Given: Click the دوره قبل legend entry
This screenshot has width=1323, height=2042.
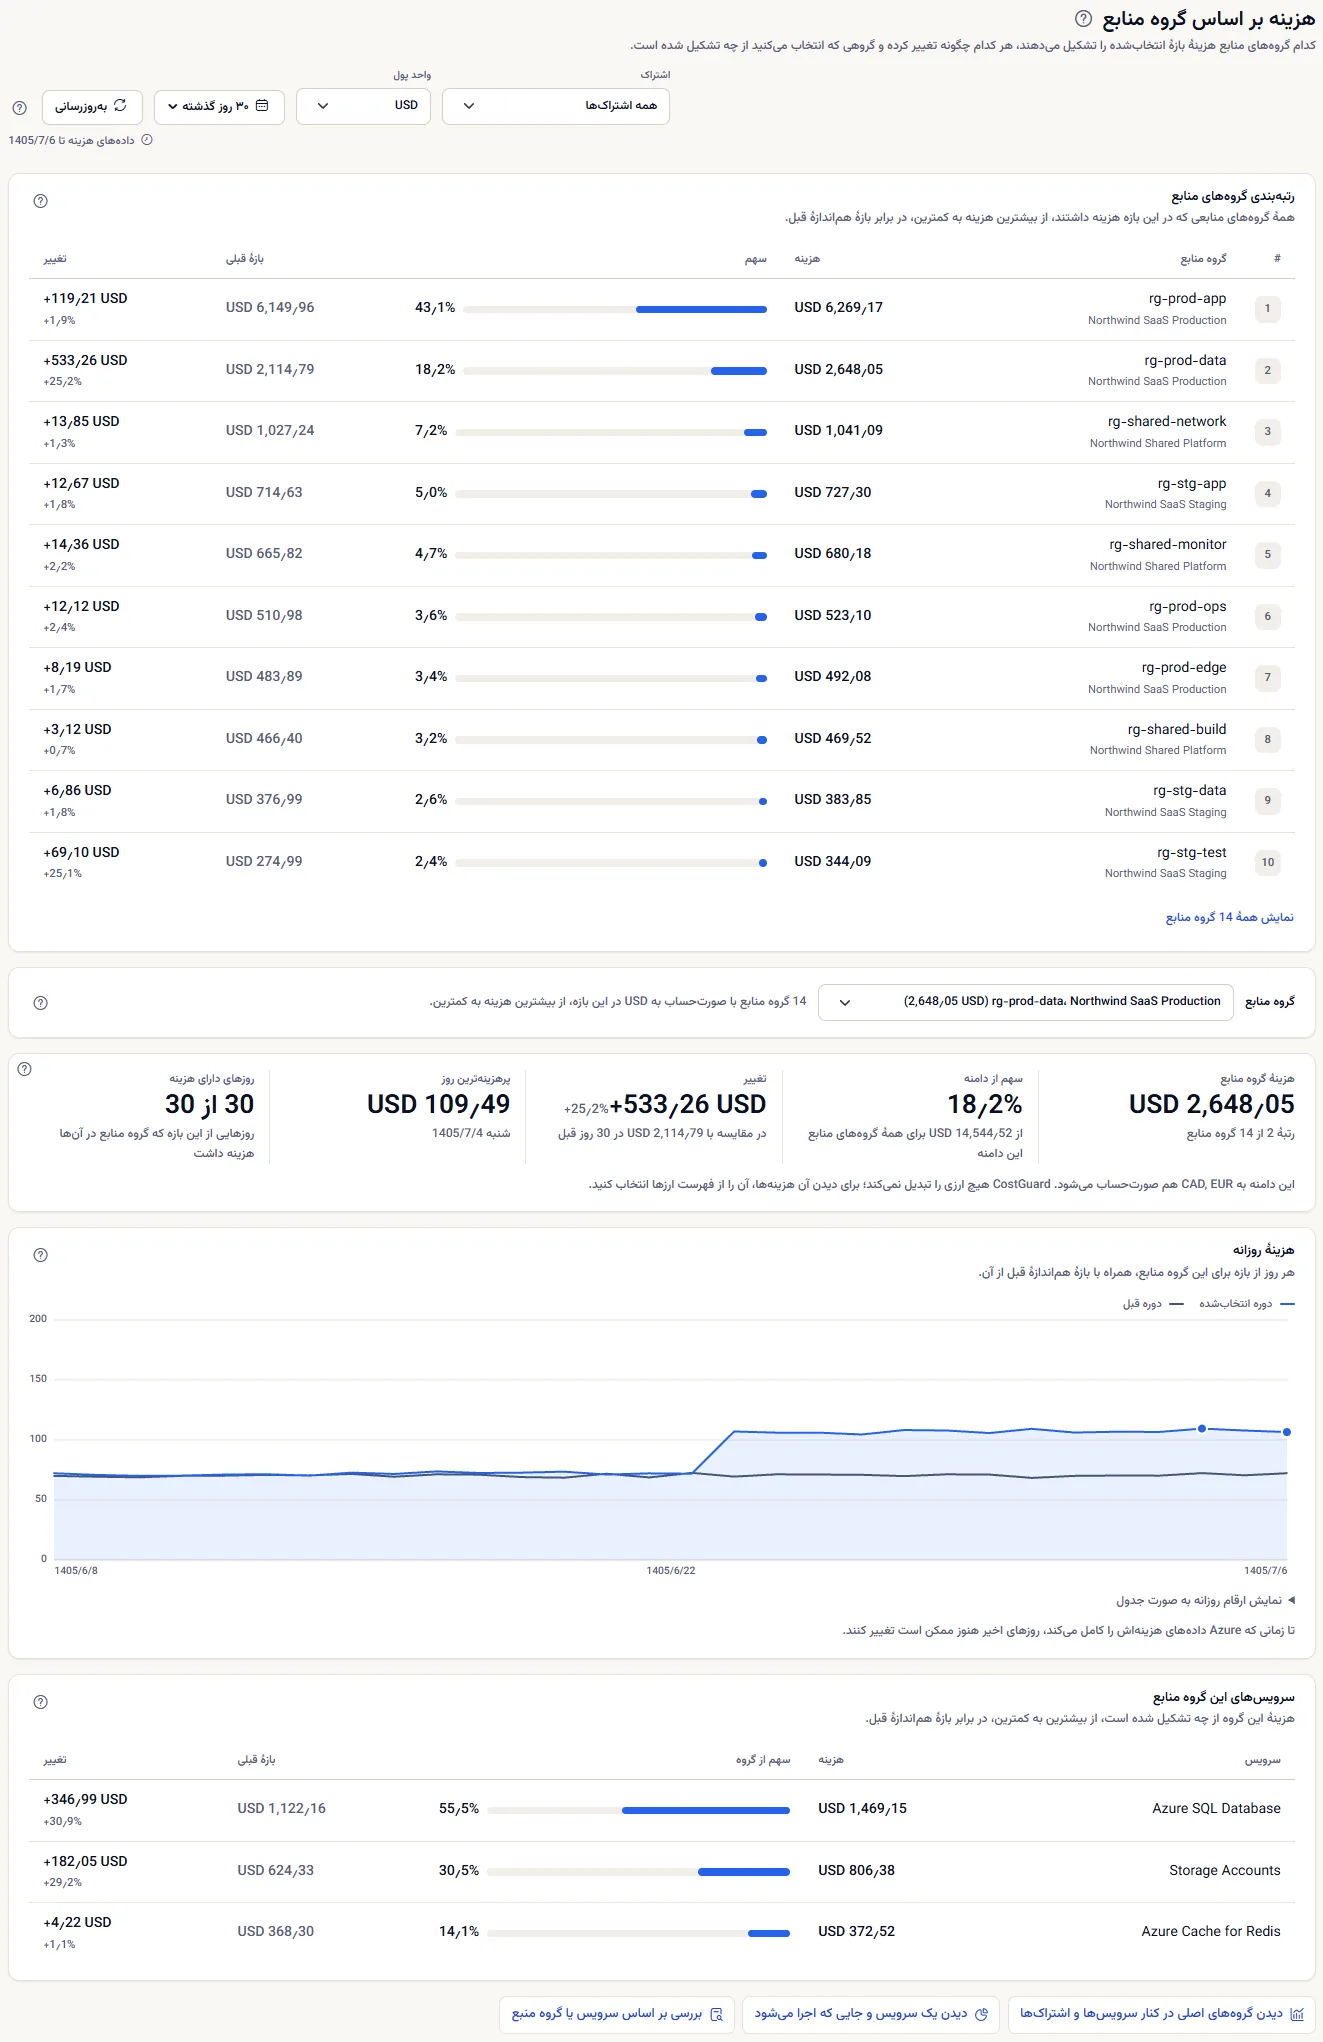Looking at the screenshot, I should [x=1153, y=1304].
